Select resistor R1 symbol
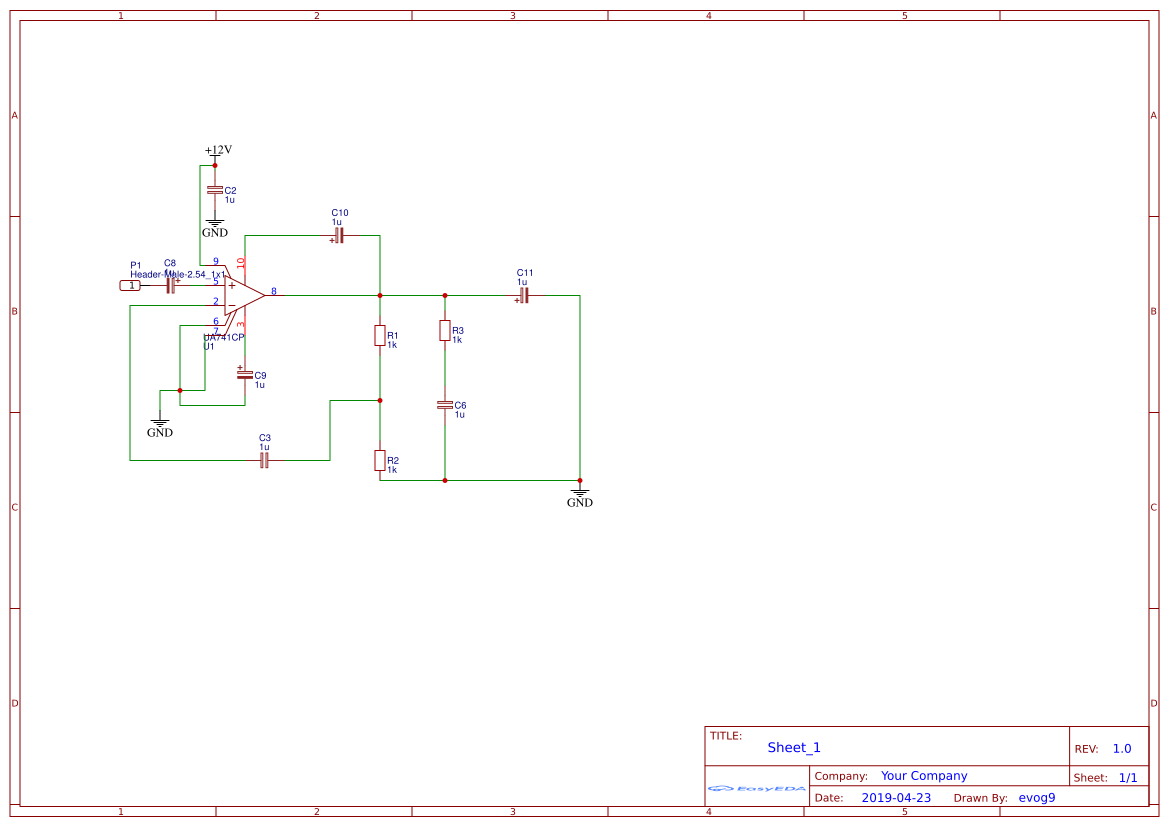This screenshot has width=1169, height=827. point(379,336)
